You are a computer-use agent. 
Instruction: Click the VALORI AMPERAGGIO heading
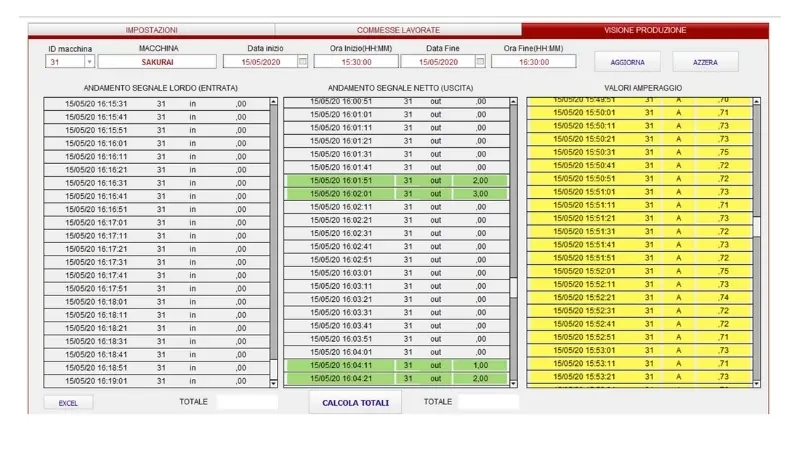643,88
